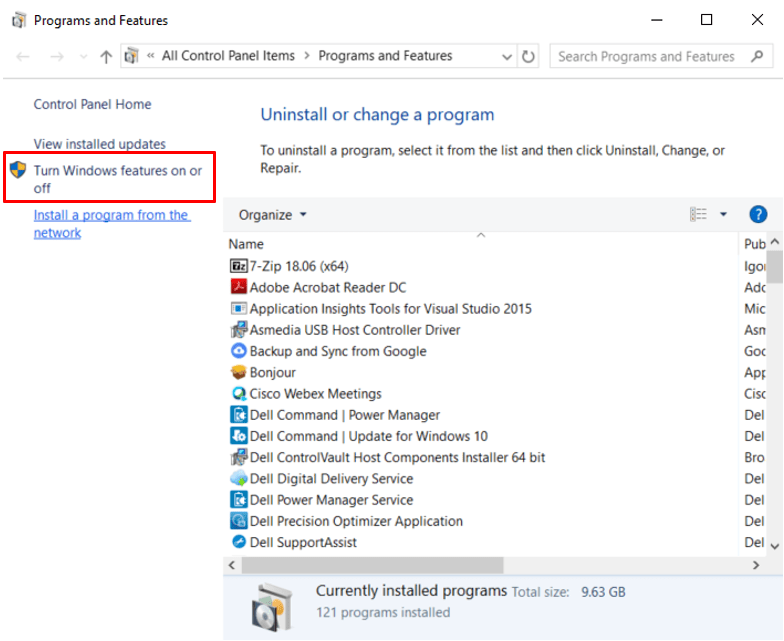
Task: Click the change view list icon
Action: (698, 214)
